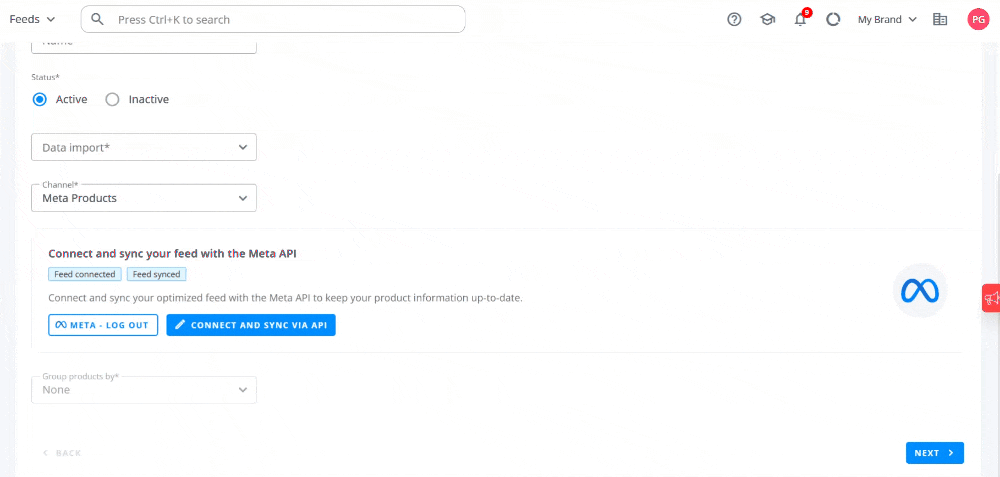Image resolution: width=1000 pixels, height=477 pixels.
Task: Open the Channel Meta Products dropdown
Action: [144, 198]
